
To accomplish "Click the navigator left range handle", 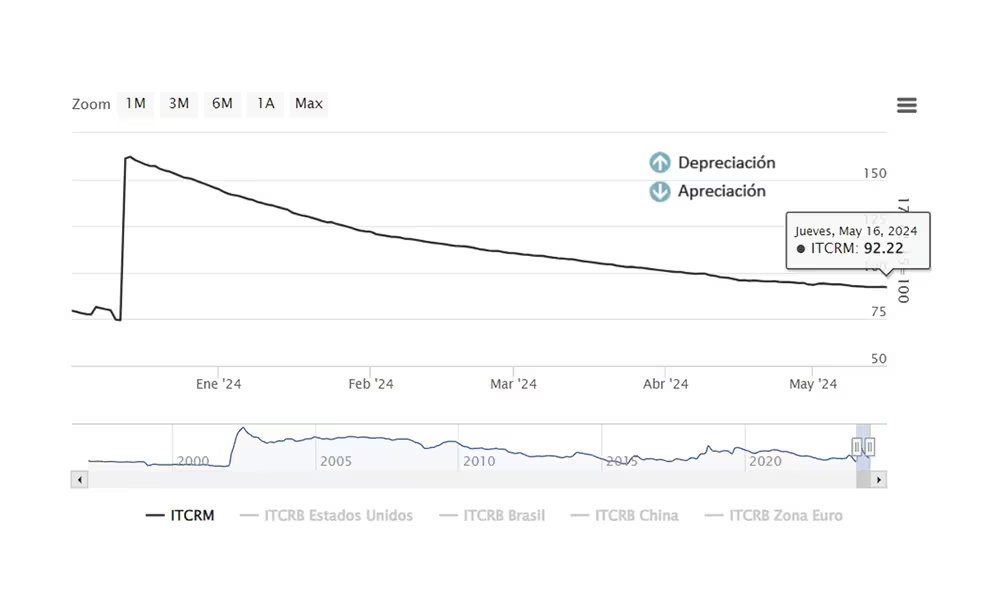I will (x=857, y=446).
